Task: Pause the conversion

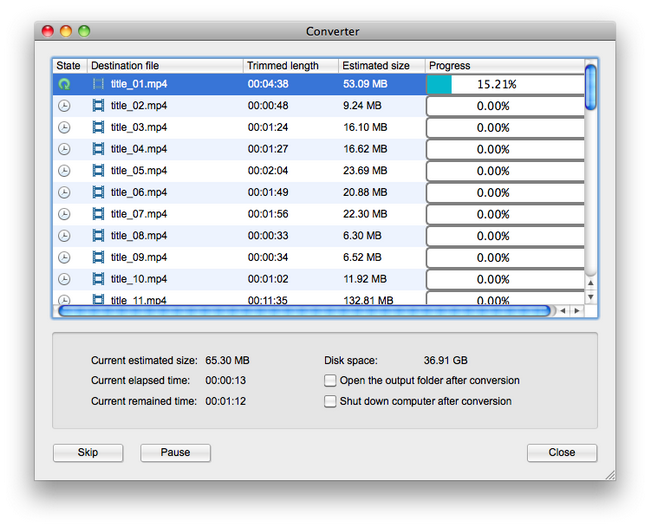Action: pos(175,453)
